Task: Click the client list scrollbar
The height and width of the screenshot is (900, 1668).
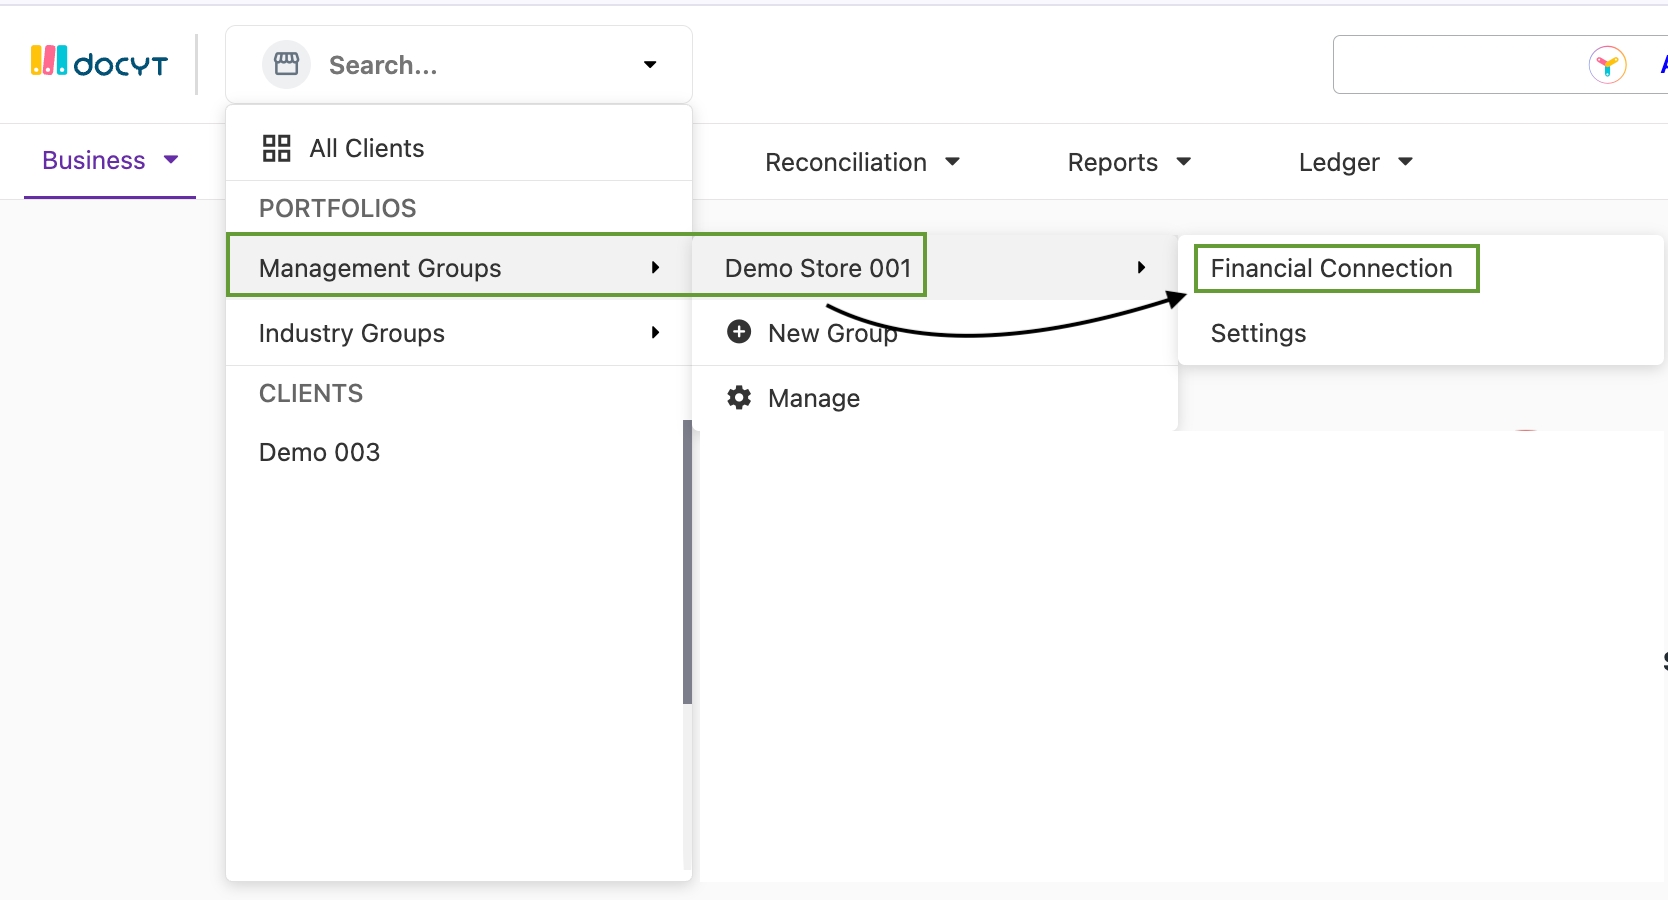Action: coord(687,560)
